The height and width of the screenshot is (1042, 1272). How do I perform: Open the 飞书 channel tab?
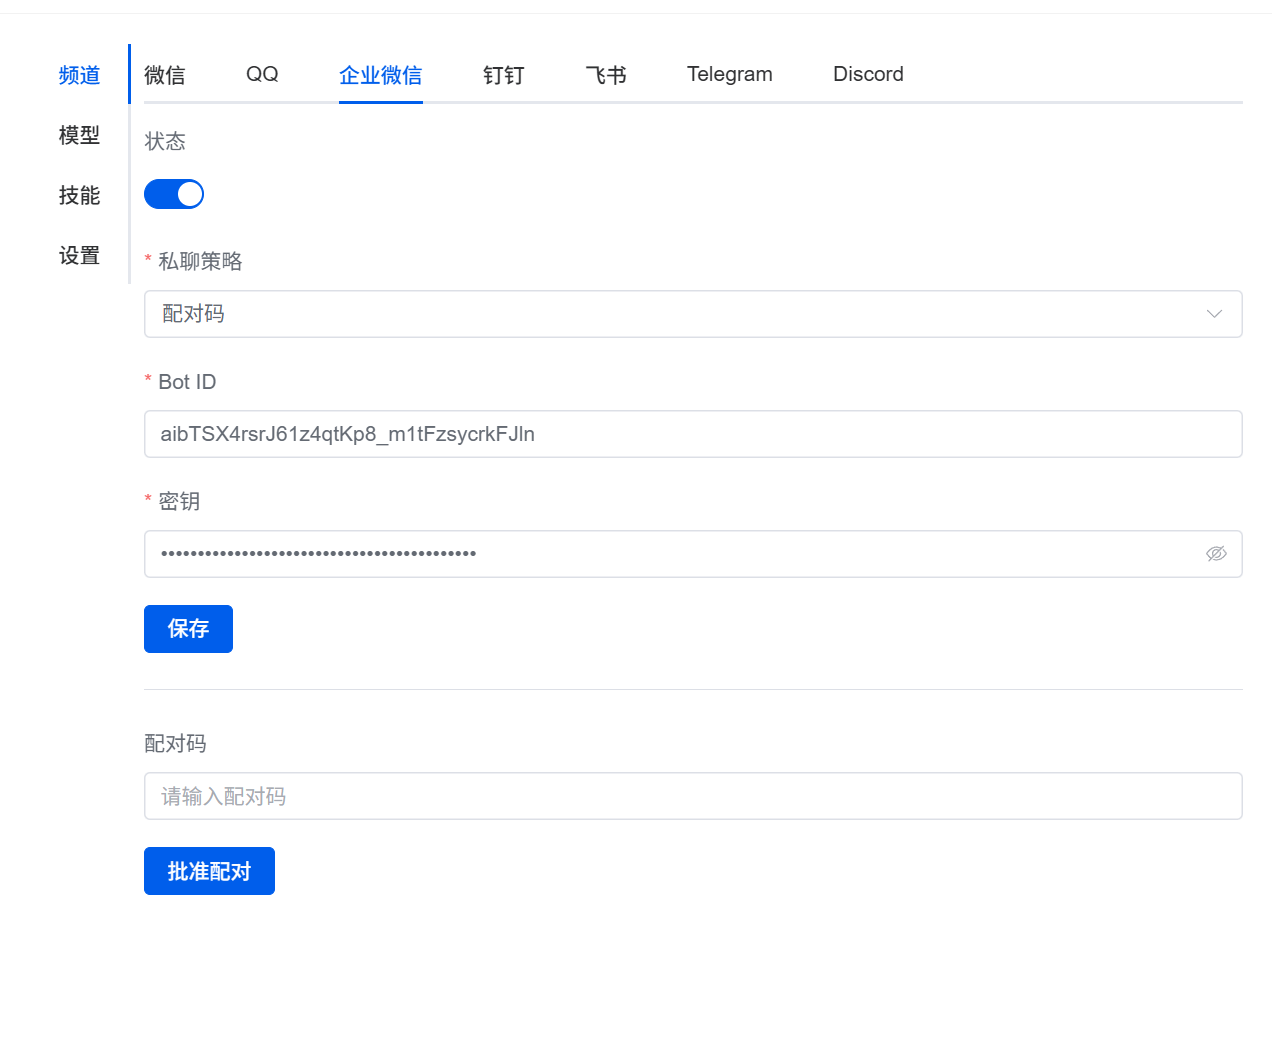[606, 75]
